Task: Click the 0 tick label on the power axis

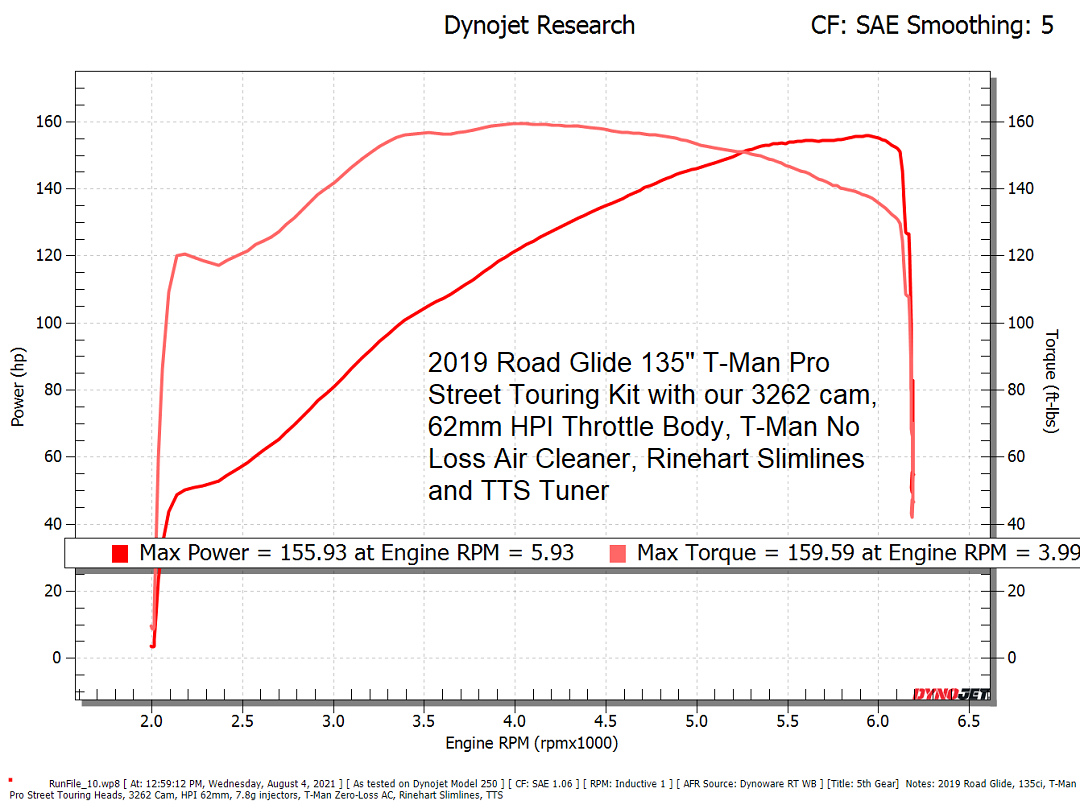Action: pos(56,658)
